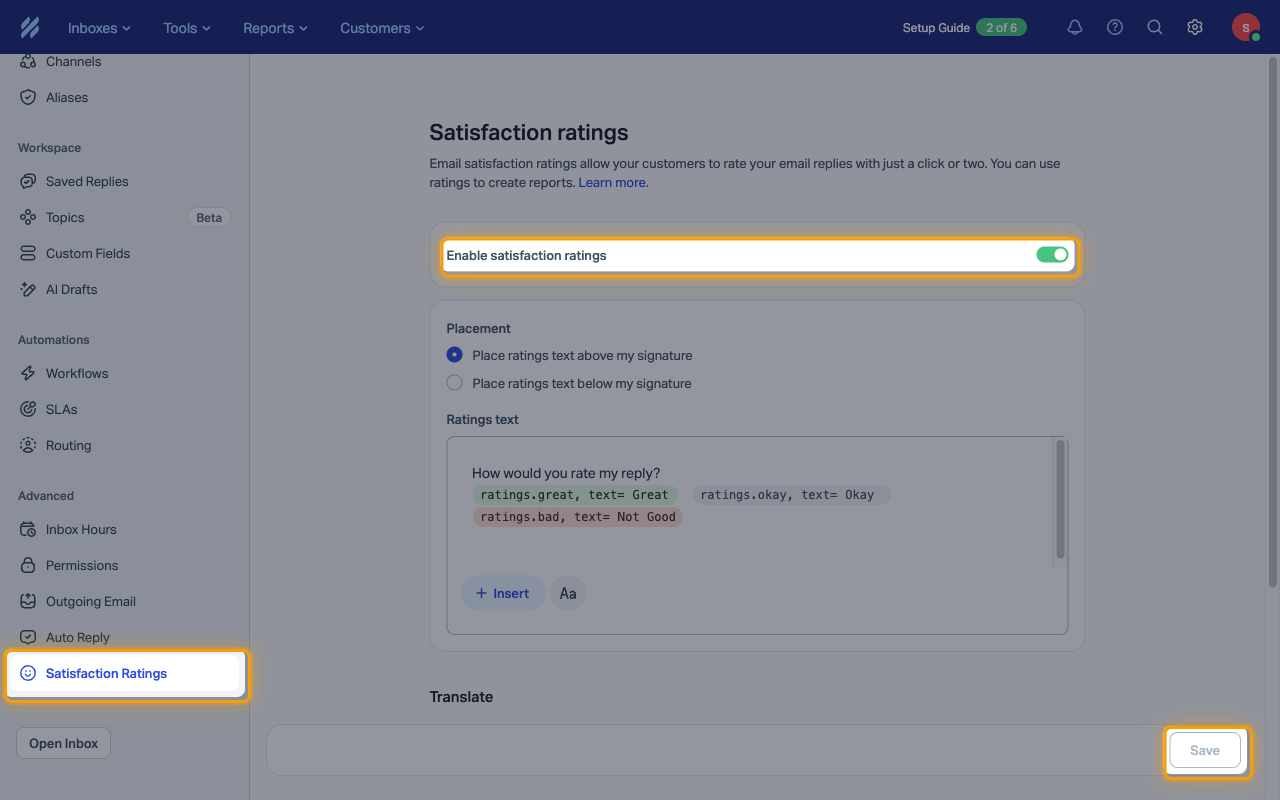This screenshot has width=1280, height=800.
Task: Click the Auto Reply icon
Action: [28, 637]
